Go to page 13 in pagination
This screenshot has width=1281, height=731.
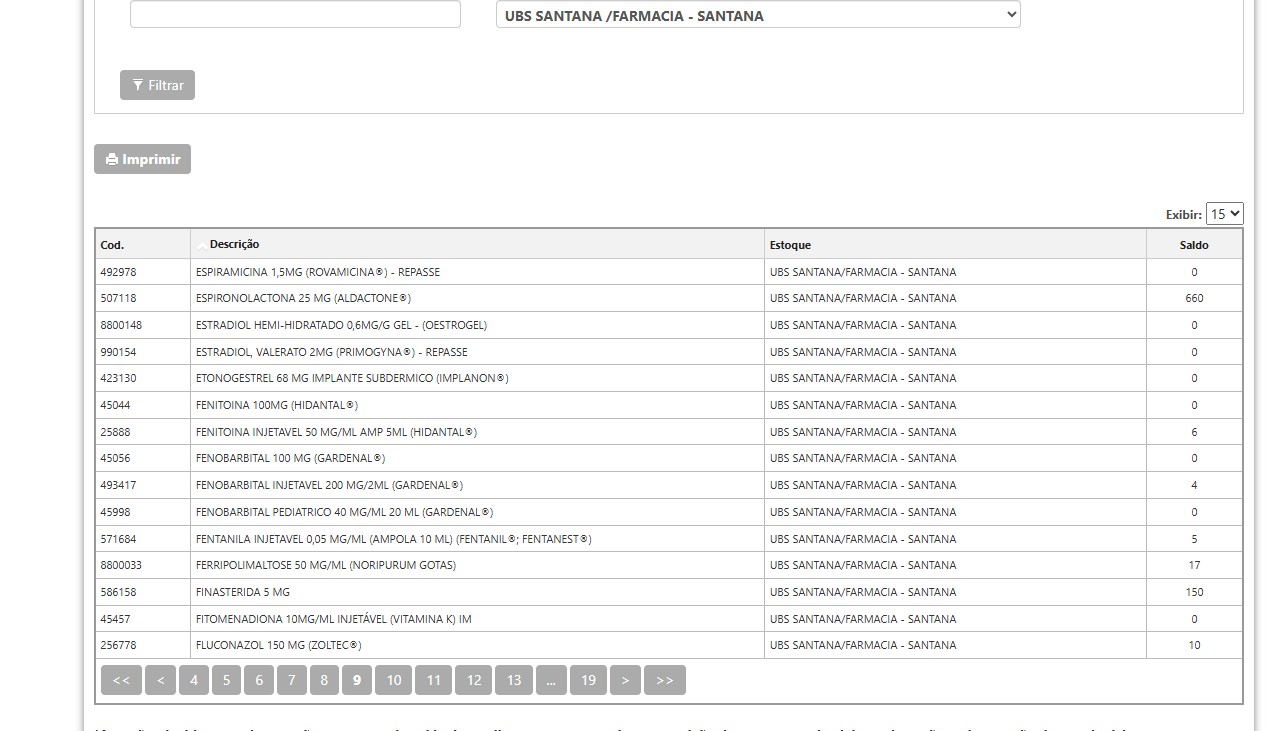[513, 680]
